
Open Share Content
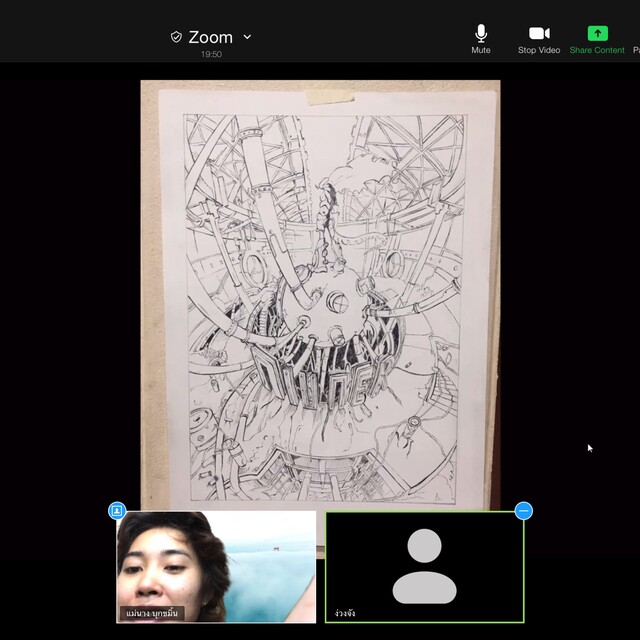coord(597,39)
